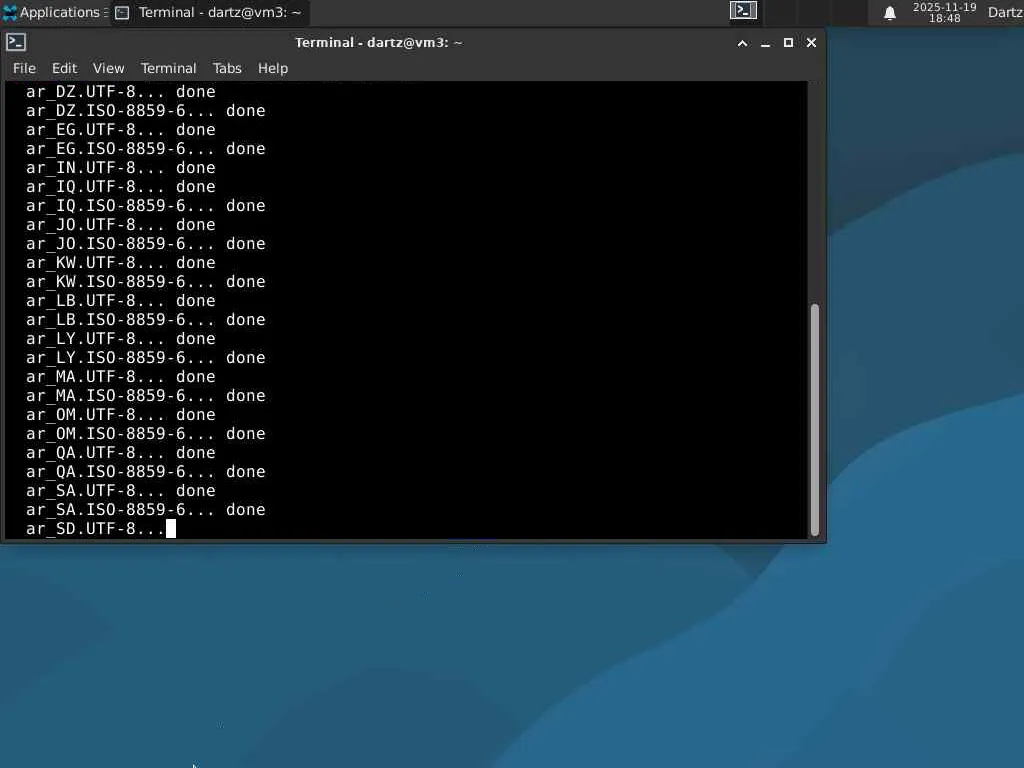Click the line 'ar_IN.UTF-8... done'
Image resolution: width=1024 pixels, height=768 pixels.
pyautogui.click(x=121, y=167)
